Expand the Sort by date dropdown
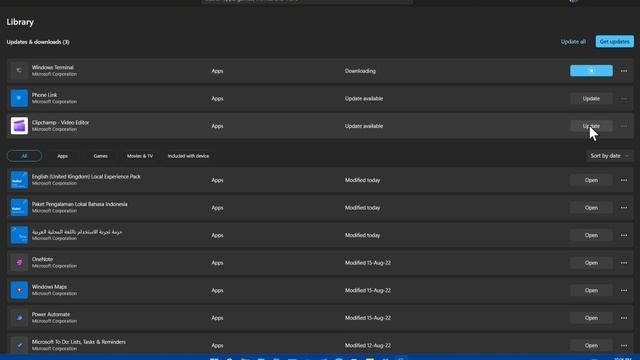This screenshot has width=640, height=360. point(609,156)
